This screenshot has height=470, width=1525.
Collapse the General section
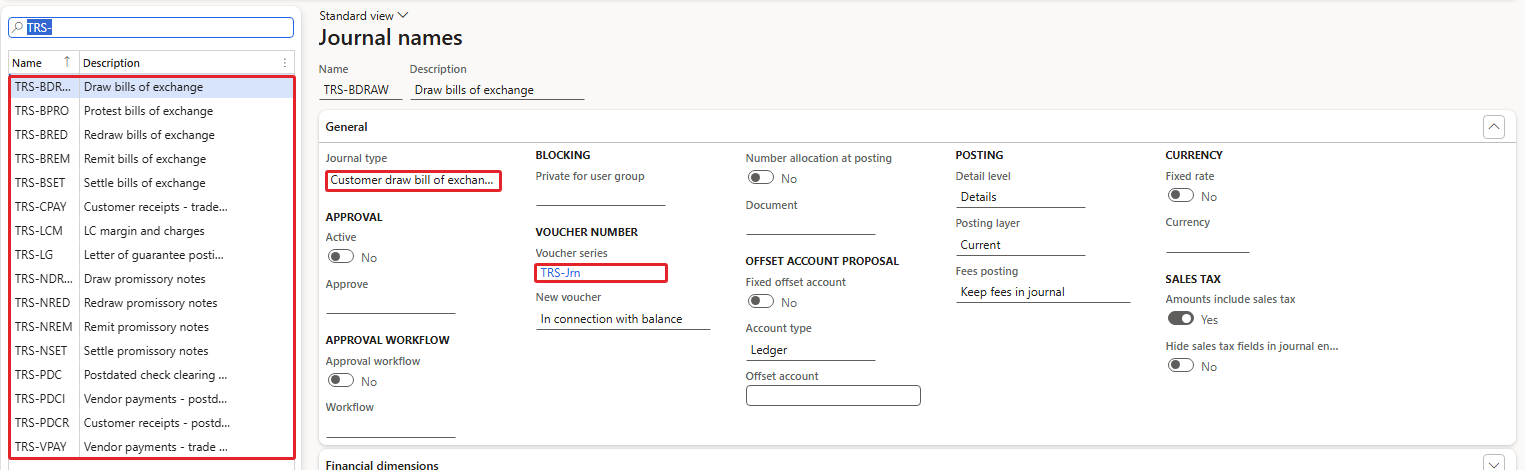(x=1493, y=127)
